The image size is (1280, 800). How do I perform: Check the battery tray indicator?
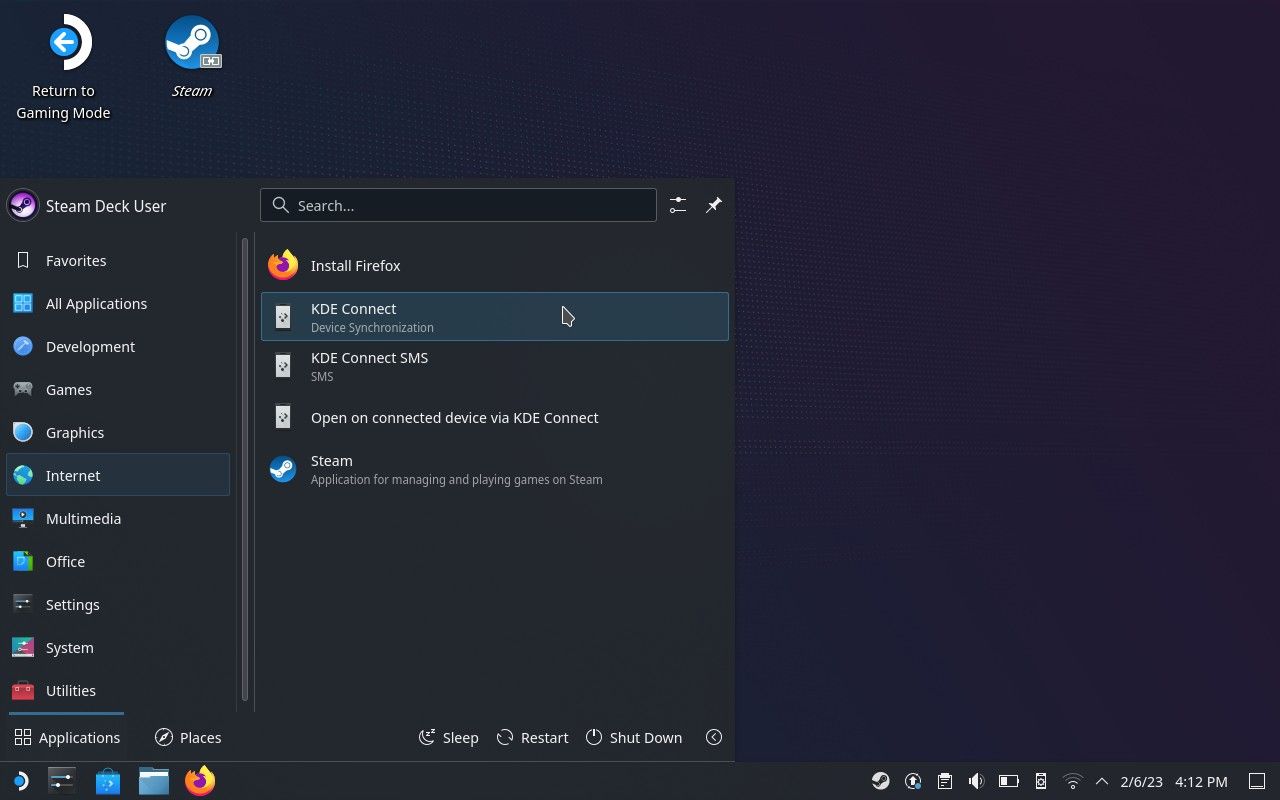[1009, 781]
